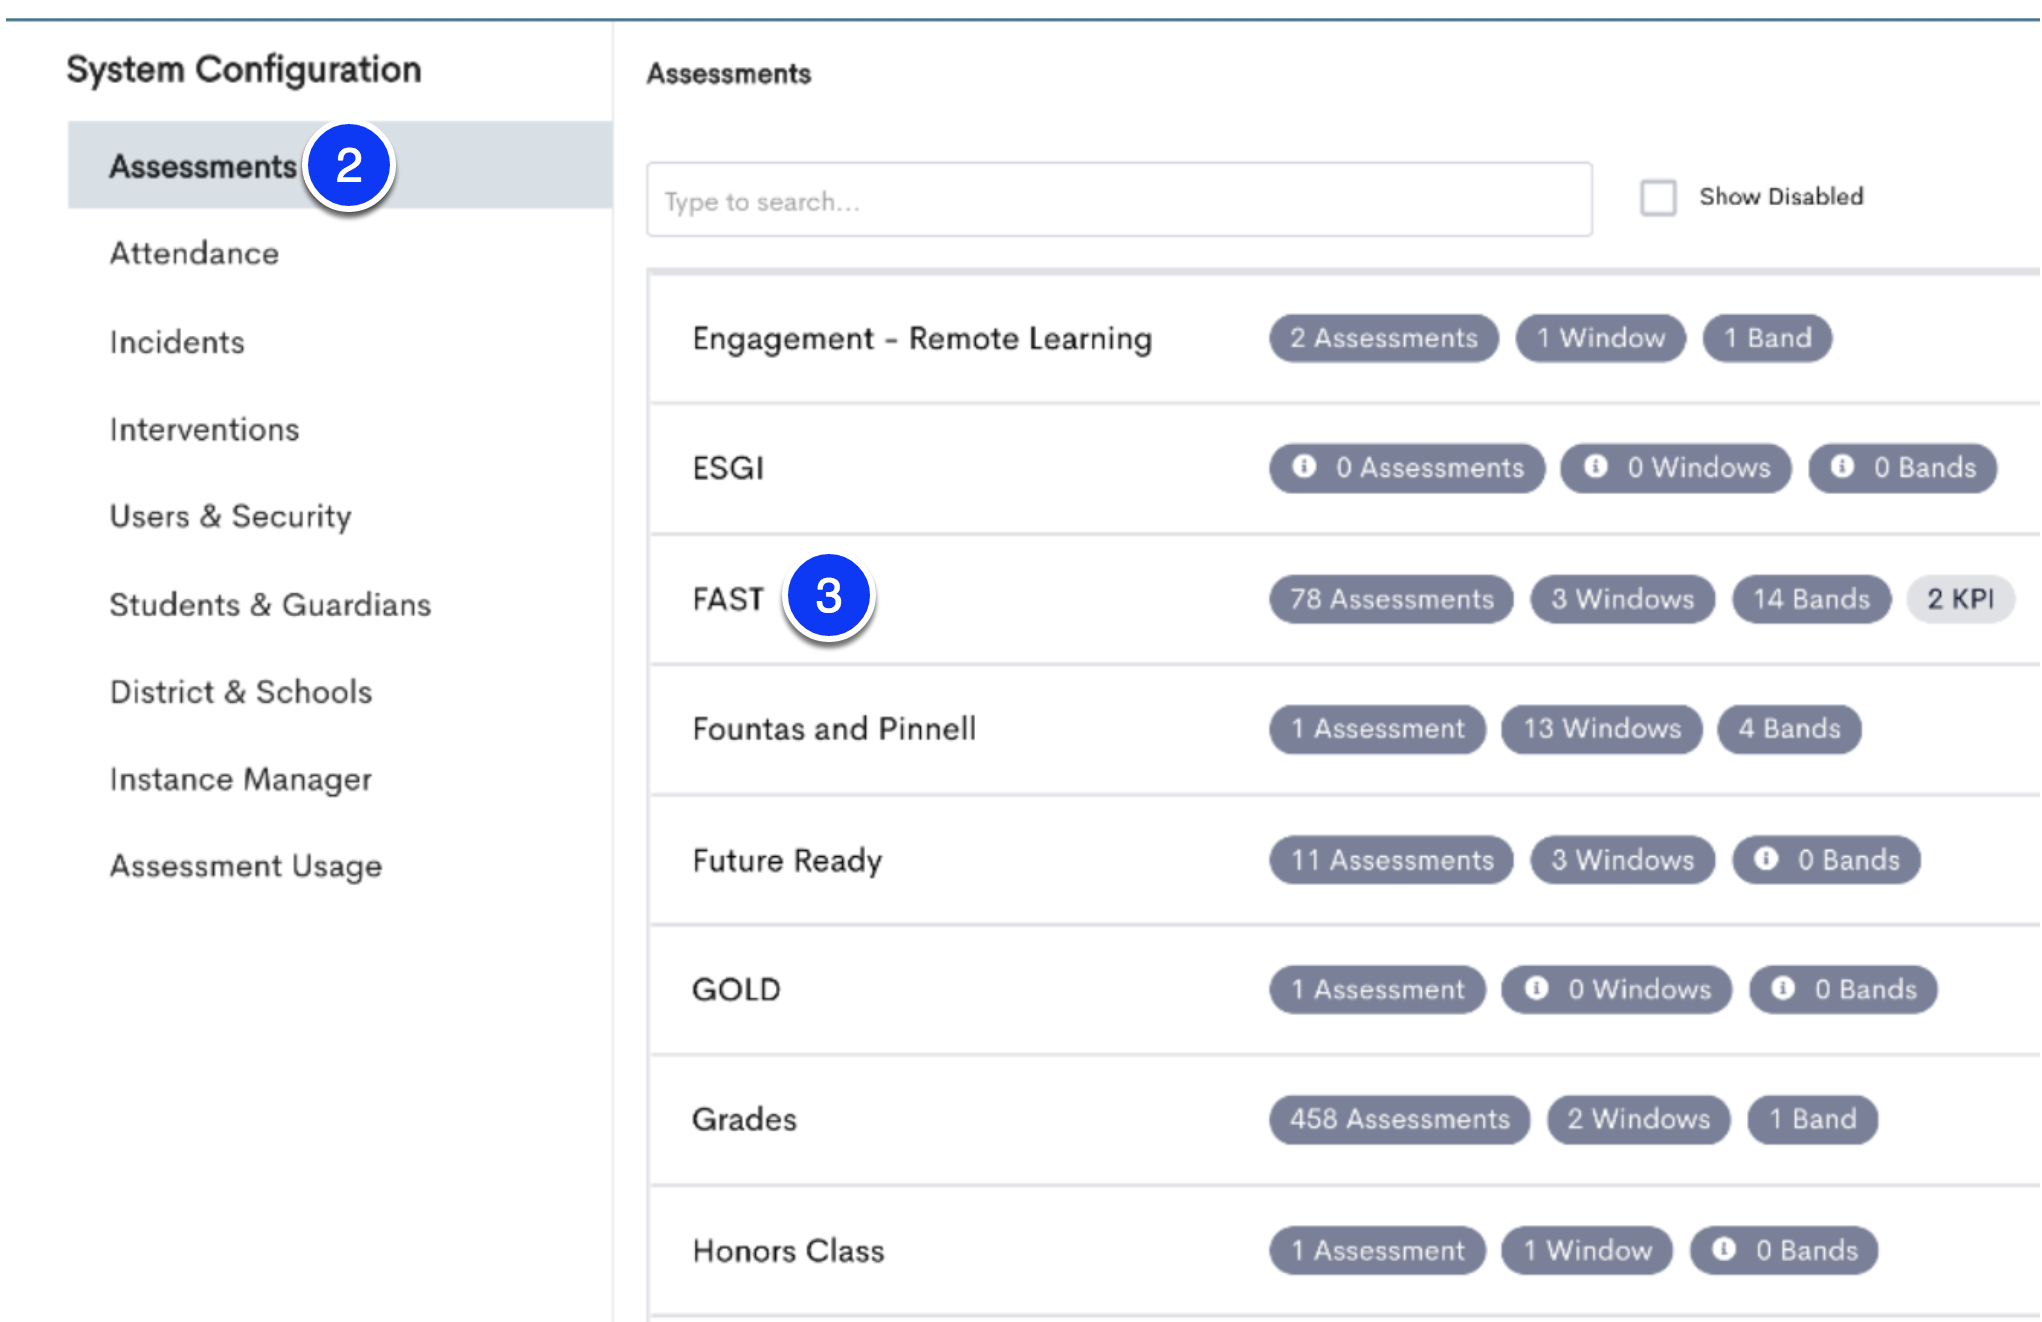Open the GOLD assessment row
2042x1322 pixels.
[x=1344, y=990]
